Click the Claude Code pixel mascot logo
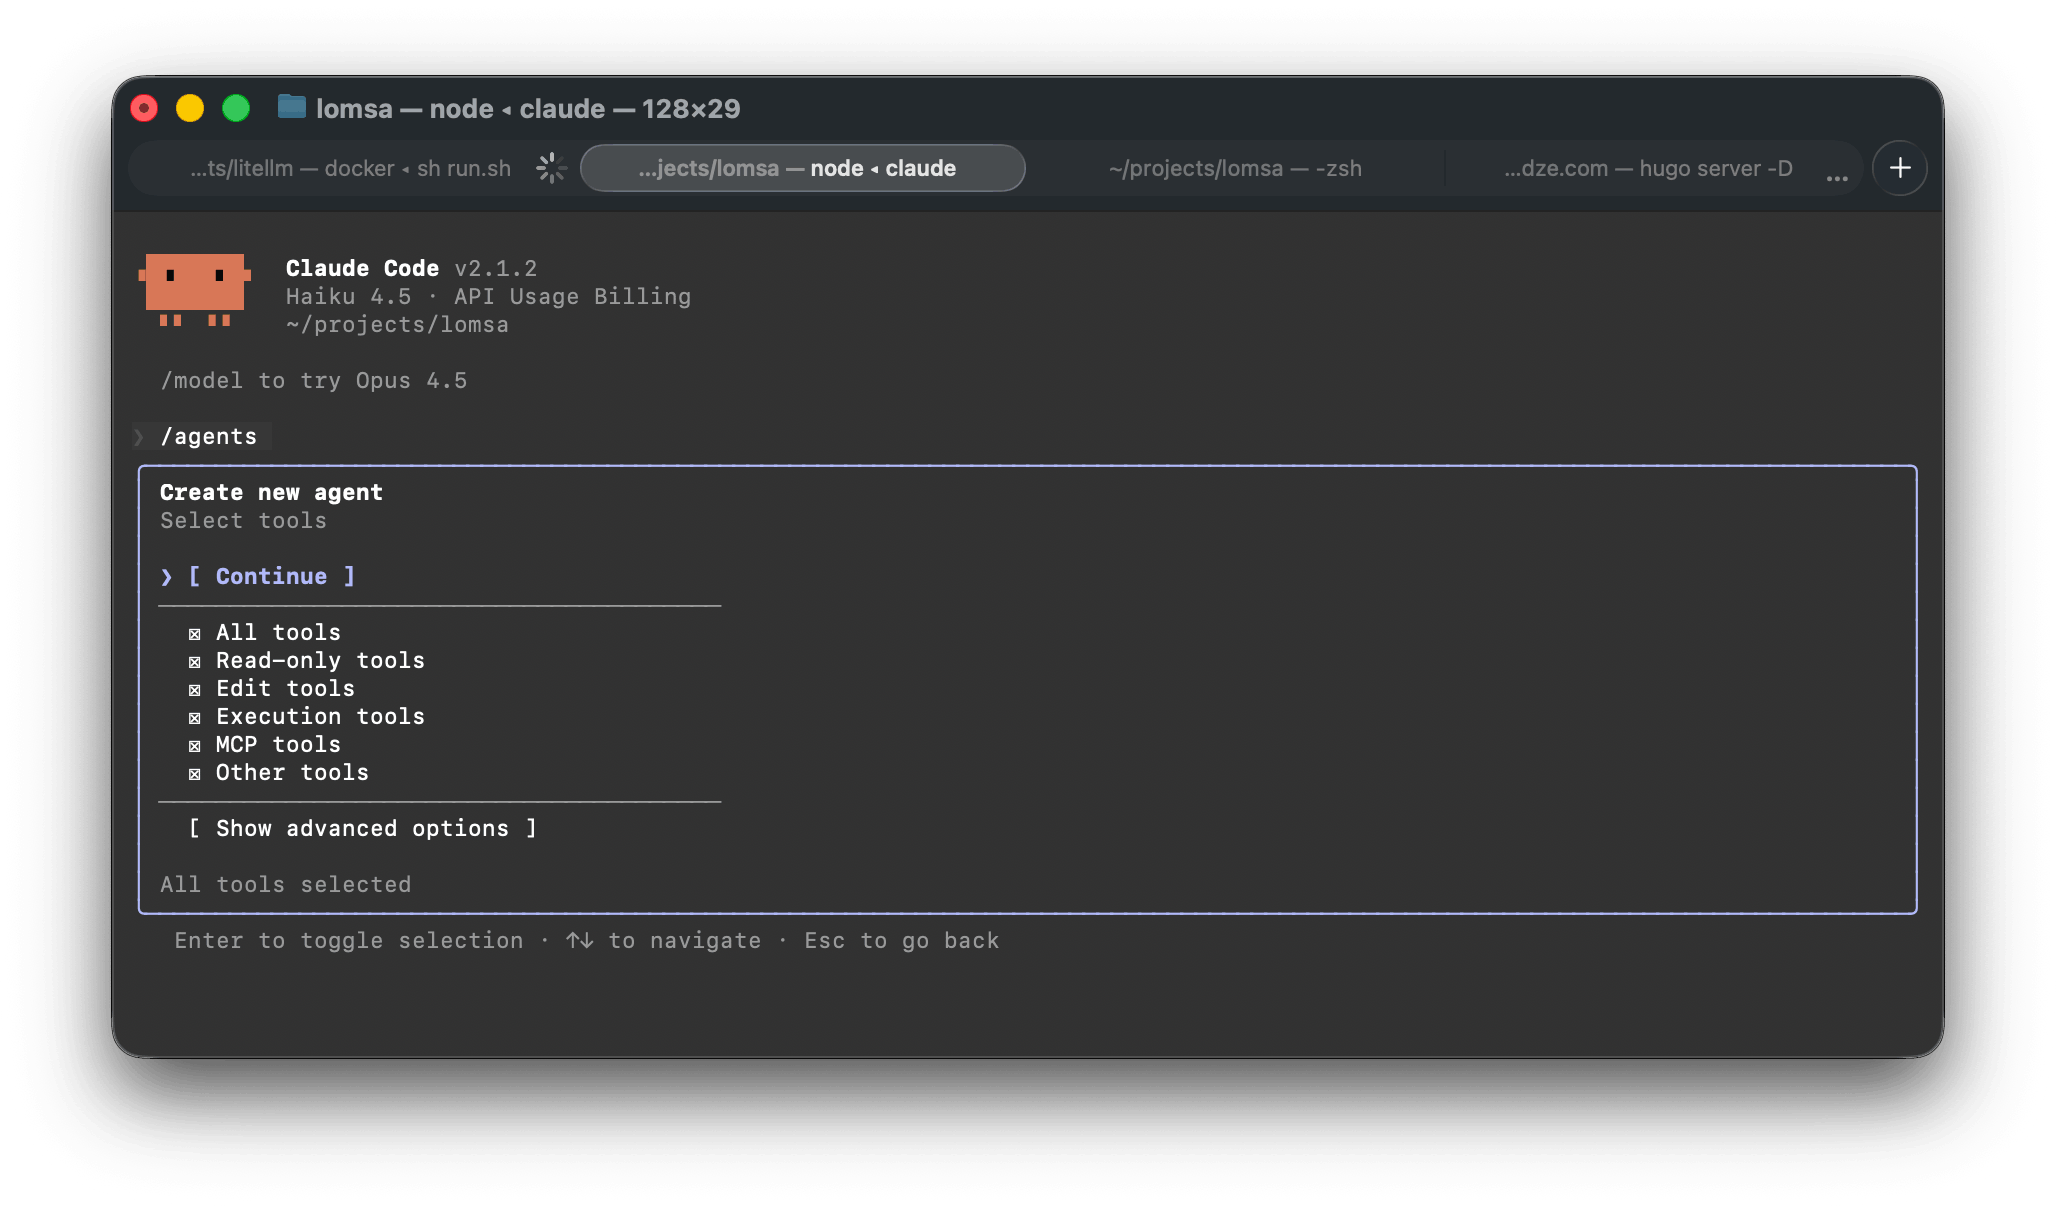This screenshot has height=1206, width=2056. 194,290
